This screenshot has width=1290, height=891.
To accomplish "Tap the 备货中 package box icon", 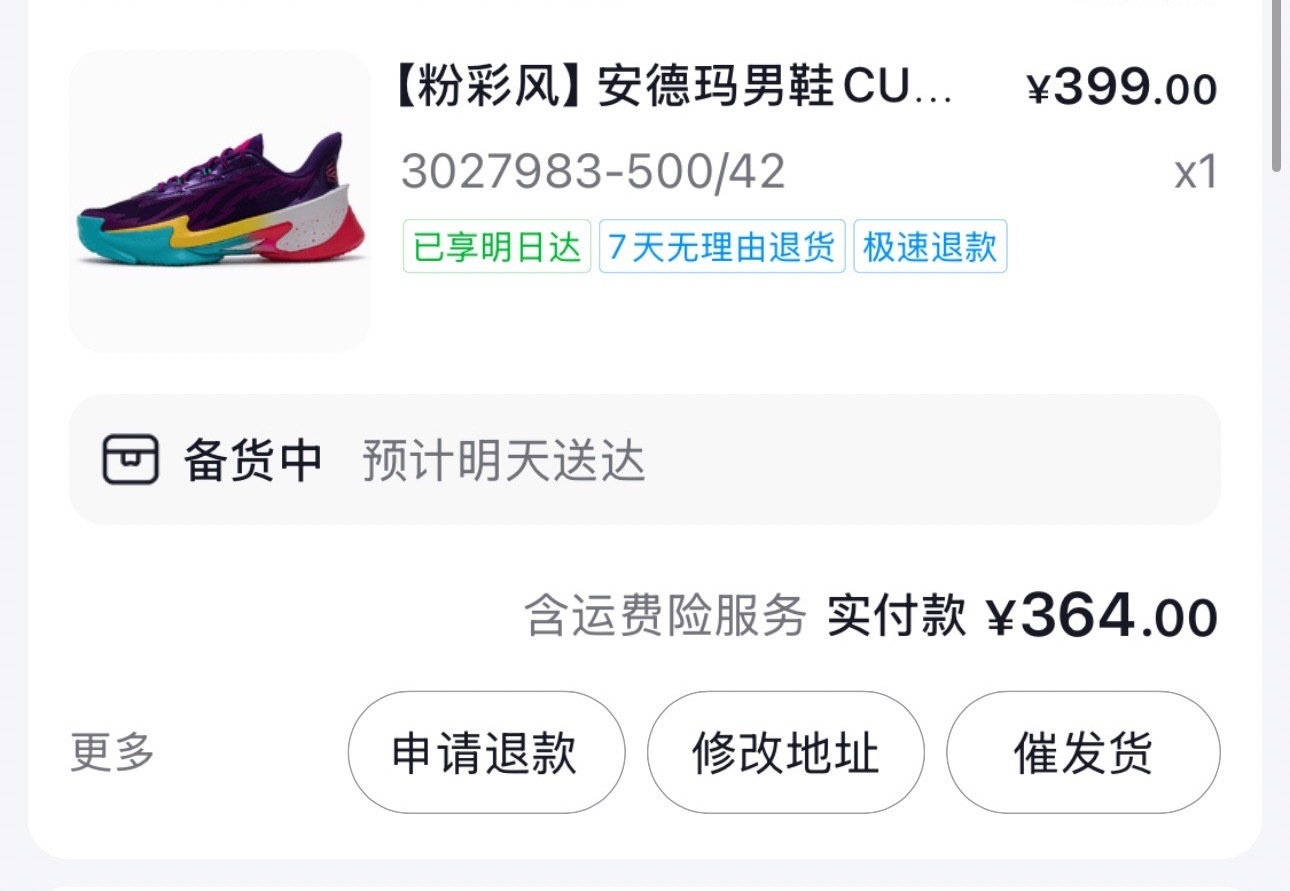I will click(x=130, y=460).
